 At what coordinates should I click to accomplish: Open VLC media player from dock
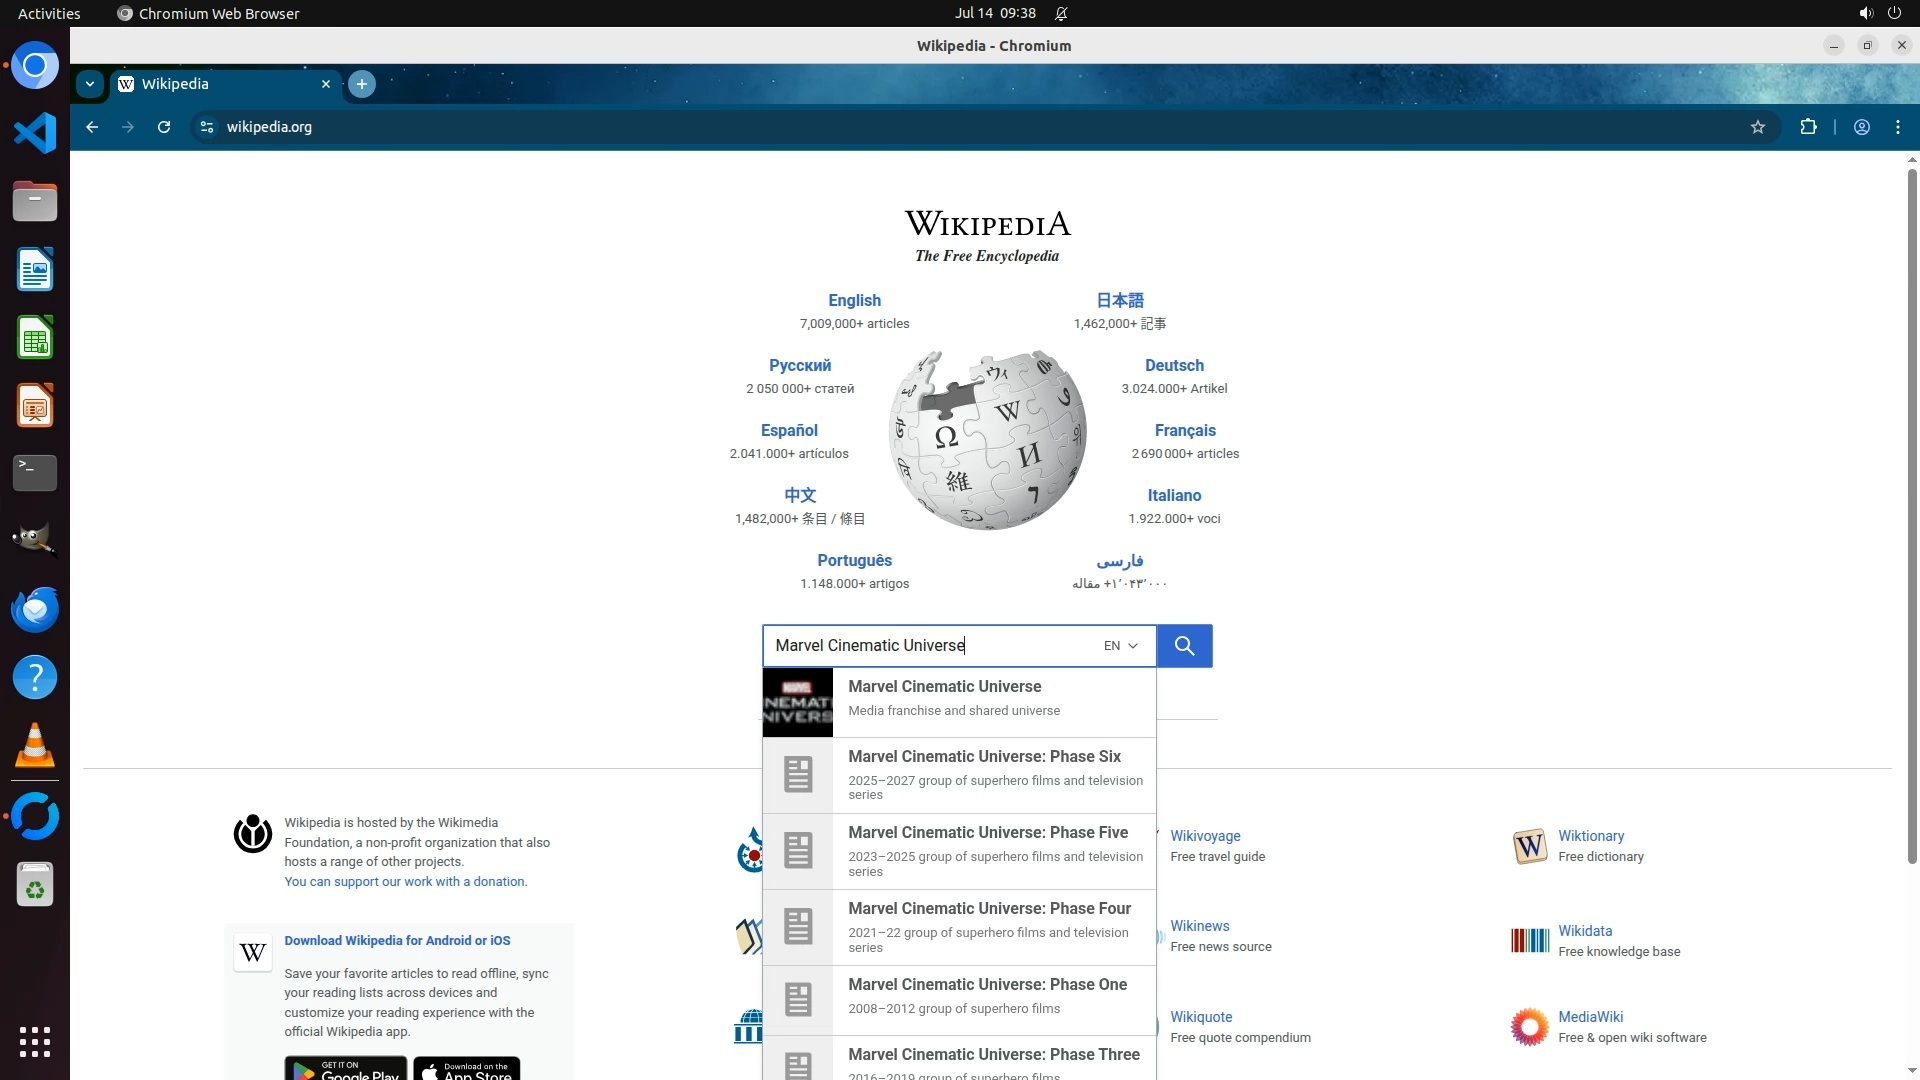[x=35, y=746]
